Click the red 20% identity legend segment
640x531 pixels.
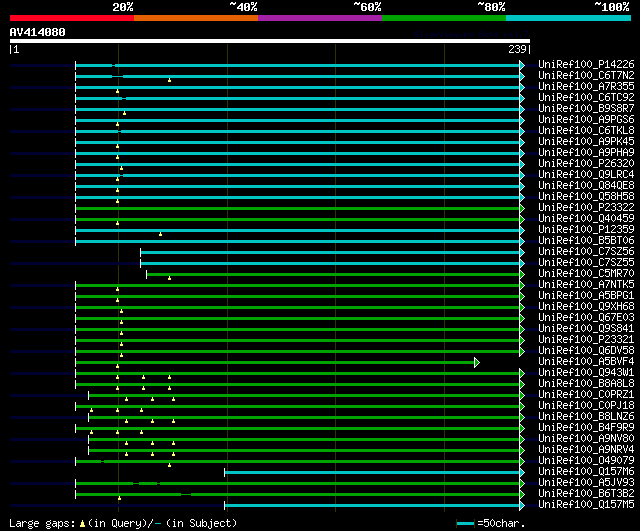pyautogui.click(x=72, y=18)
